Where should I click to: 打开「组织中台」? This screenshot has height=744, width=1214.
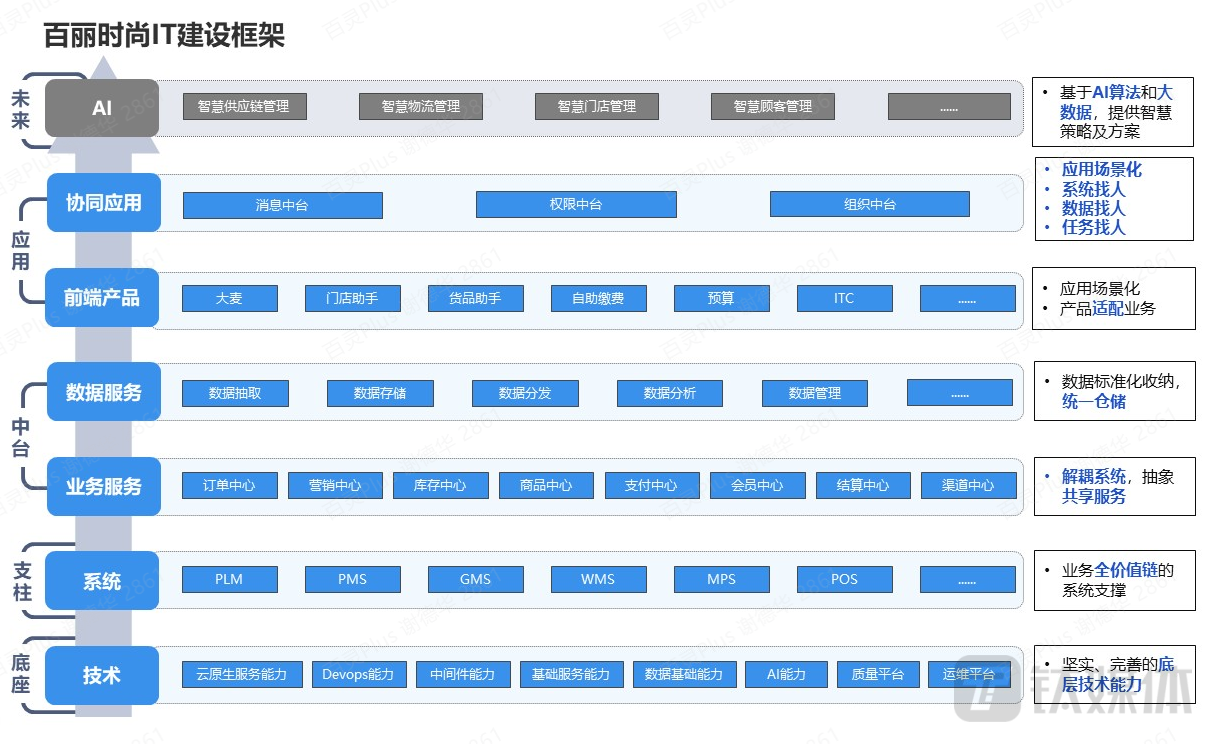pos(869,203)
